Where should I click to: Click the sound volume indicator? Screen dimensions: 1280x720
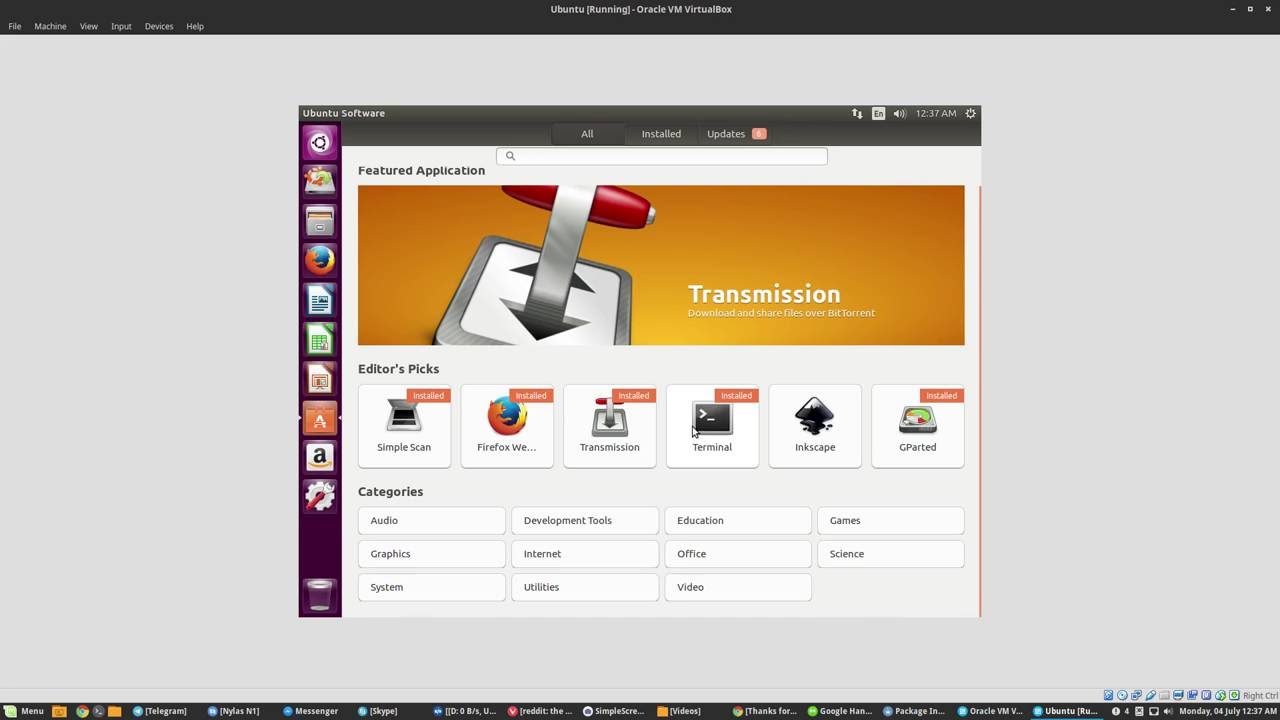point(899,113)
